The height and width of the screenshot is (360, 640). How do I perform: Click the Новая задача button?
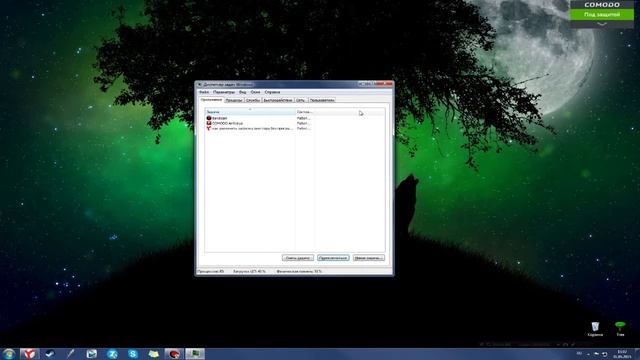click(369, 258)
